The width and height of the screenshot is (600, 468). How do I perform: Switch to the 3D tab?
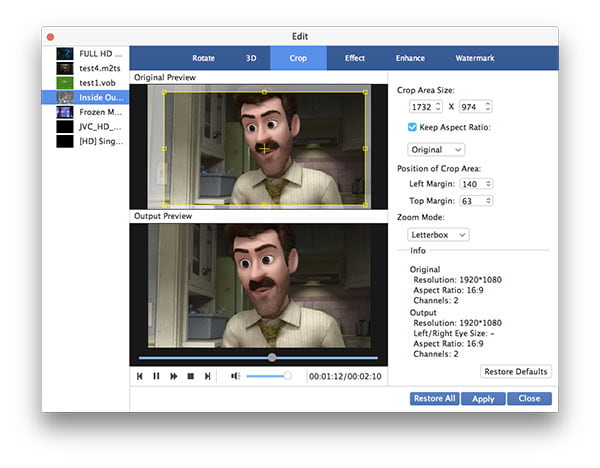pos(251,58)
